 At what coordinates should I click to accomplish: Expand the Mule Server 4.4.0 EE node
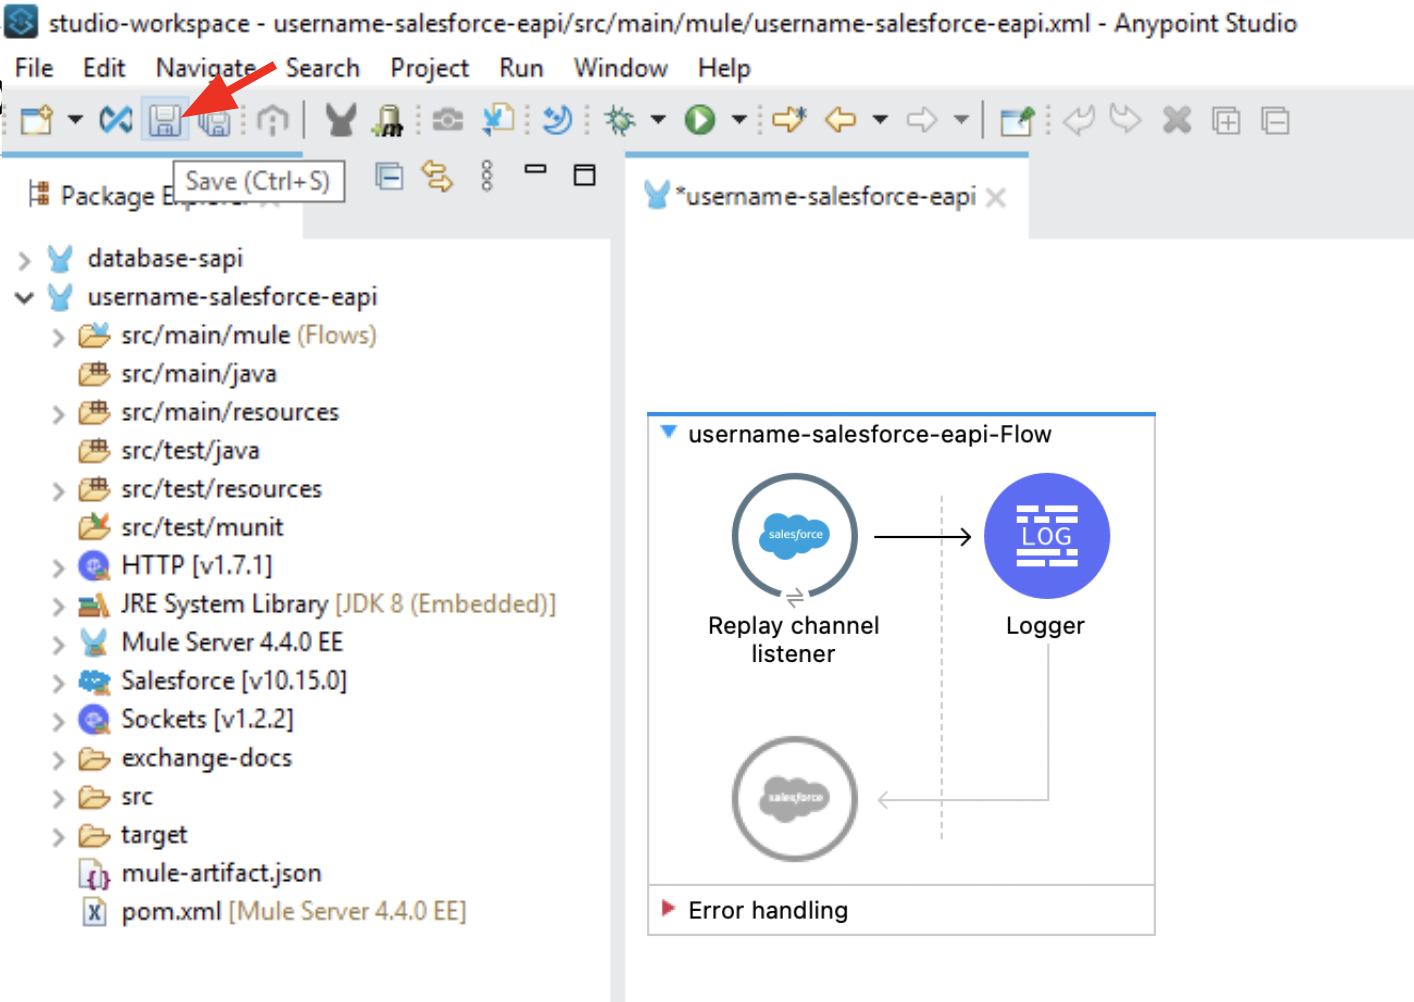[58, 645]
